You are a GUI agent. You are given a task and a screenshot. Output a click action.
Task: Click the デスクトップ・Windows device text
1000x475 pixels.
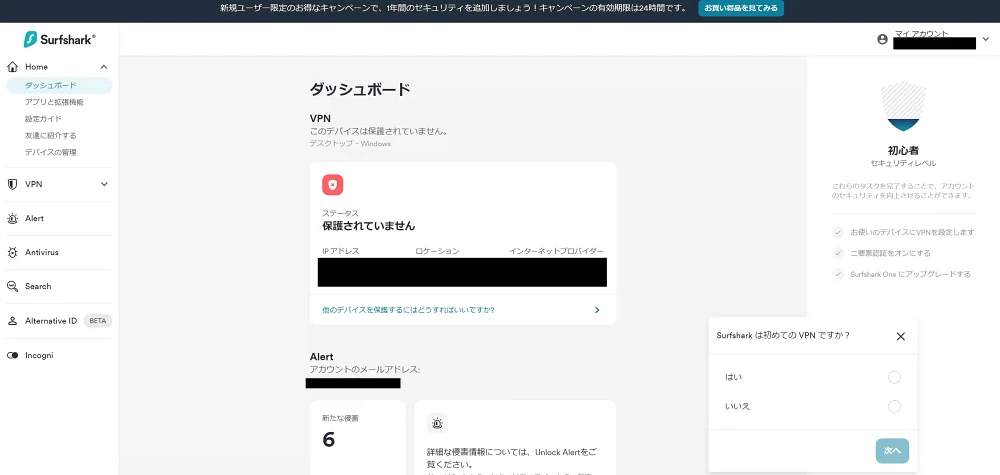coord(350,143)
